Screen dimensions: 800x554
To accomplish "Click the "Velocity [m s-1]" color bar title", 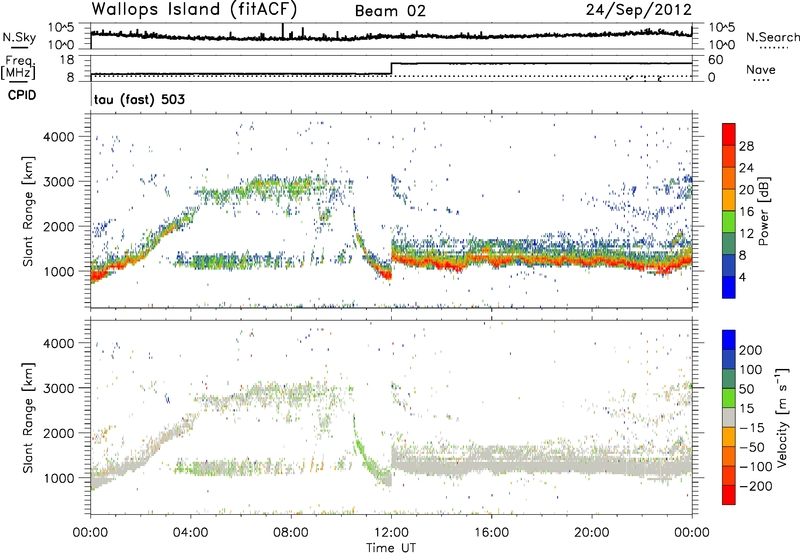I will click(782, 417).
